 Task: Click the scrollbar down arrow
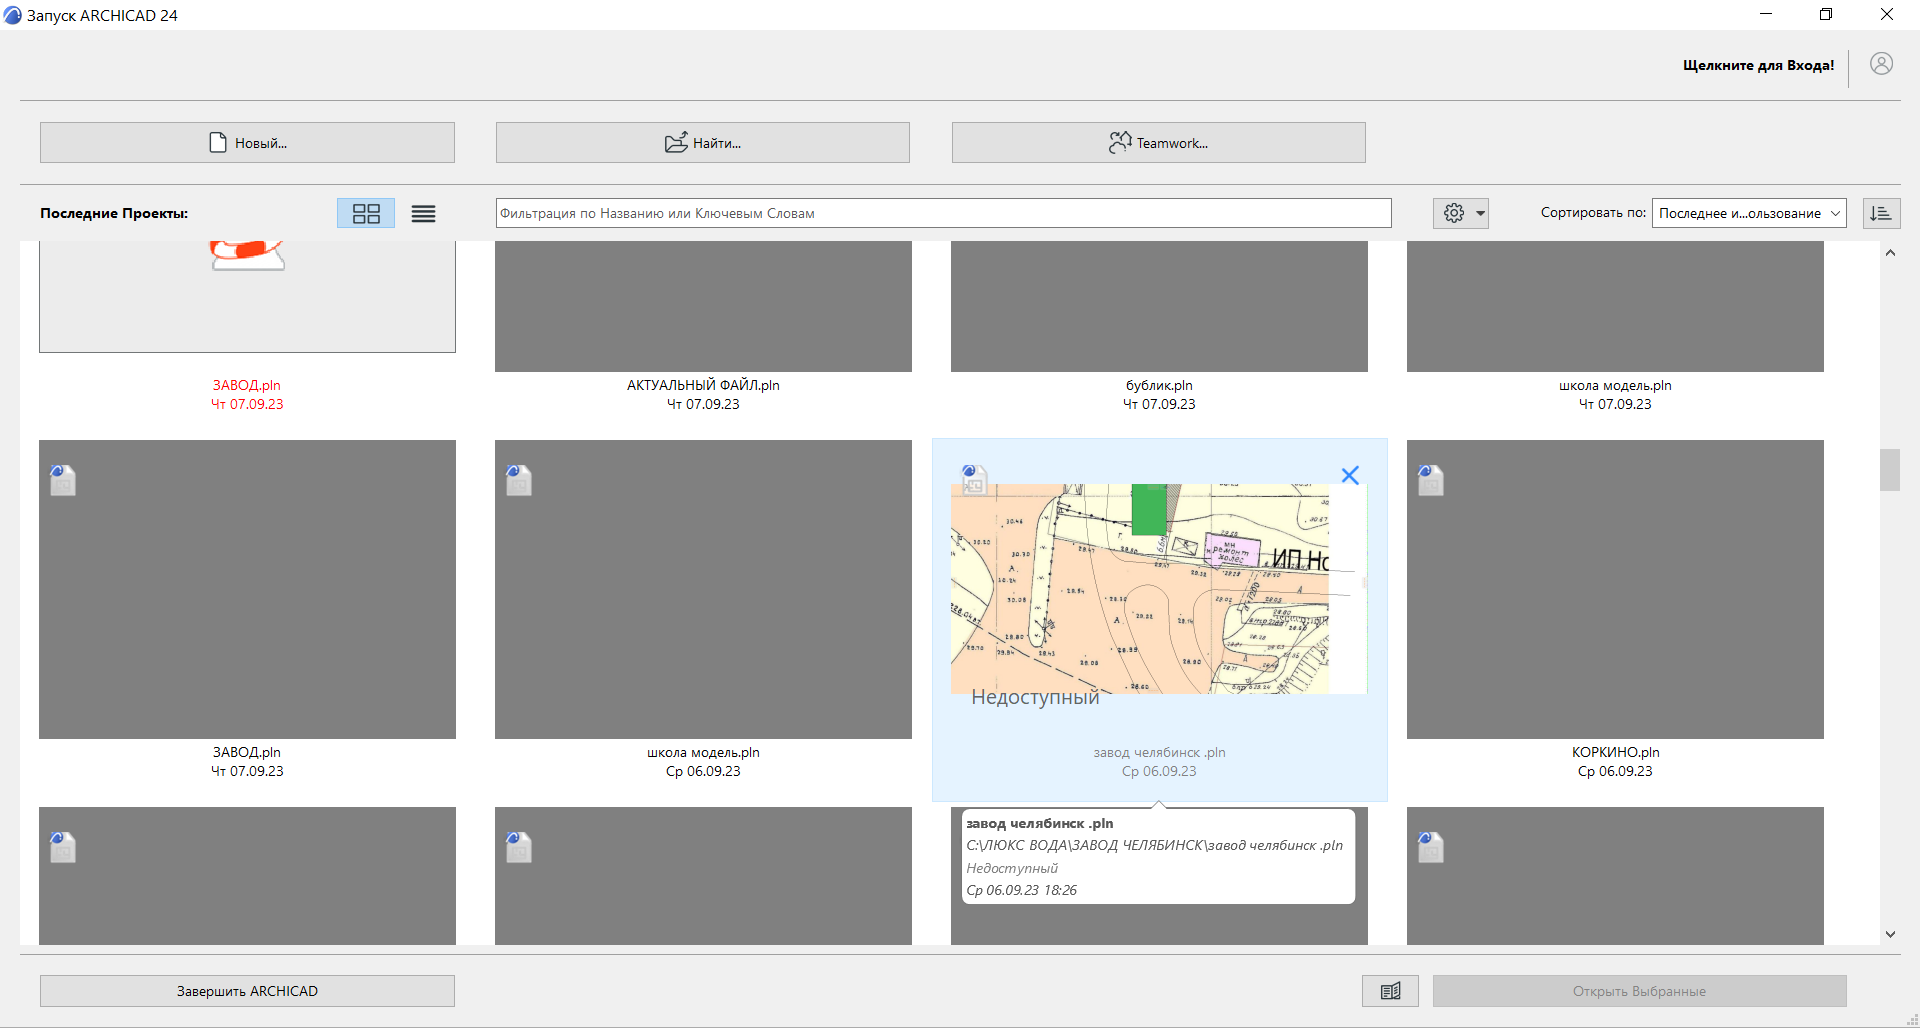point(1890,934)
